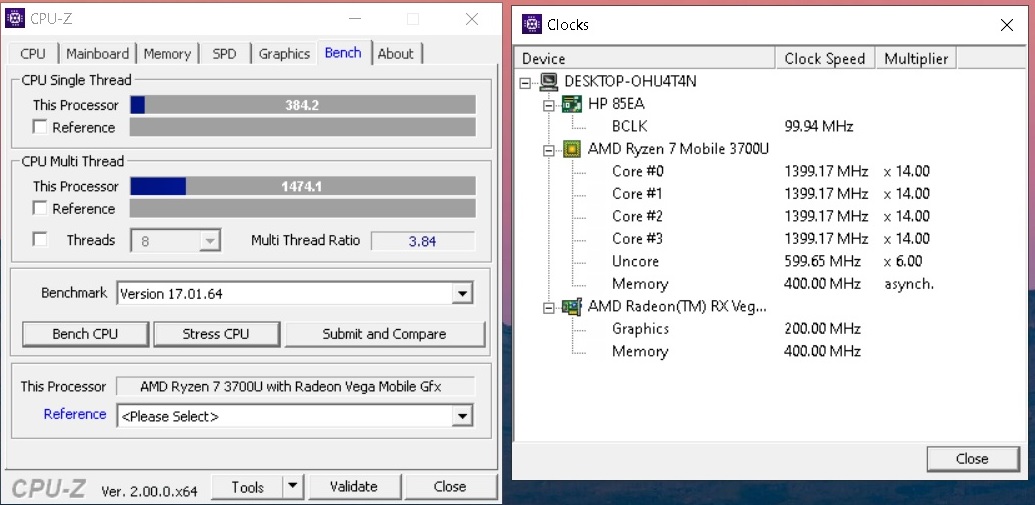Image resolution: width=1035 pixels, height=505 pixels.
Task: Select the Core #3 row
Action: pyautogui.click(x=638, y=238)
